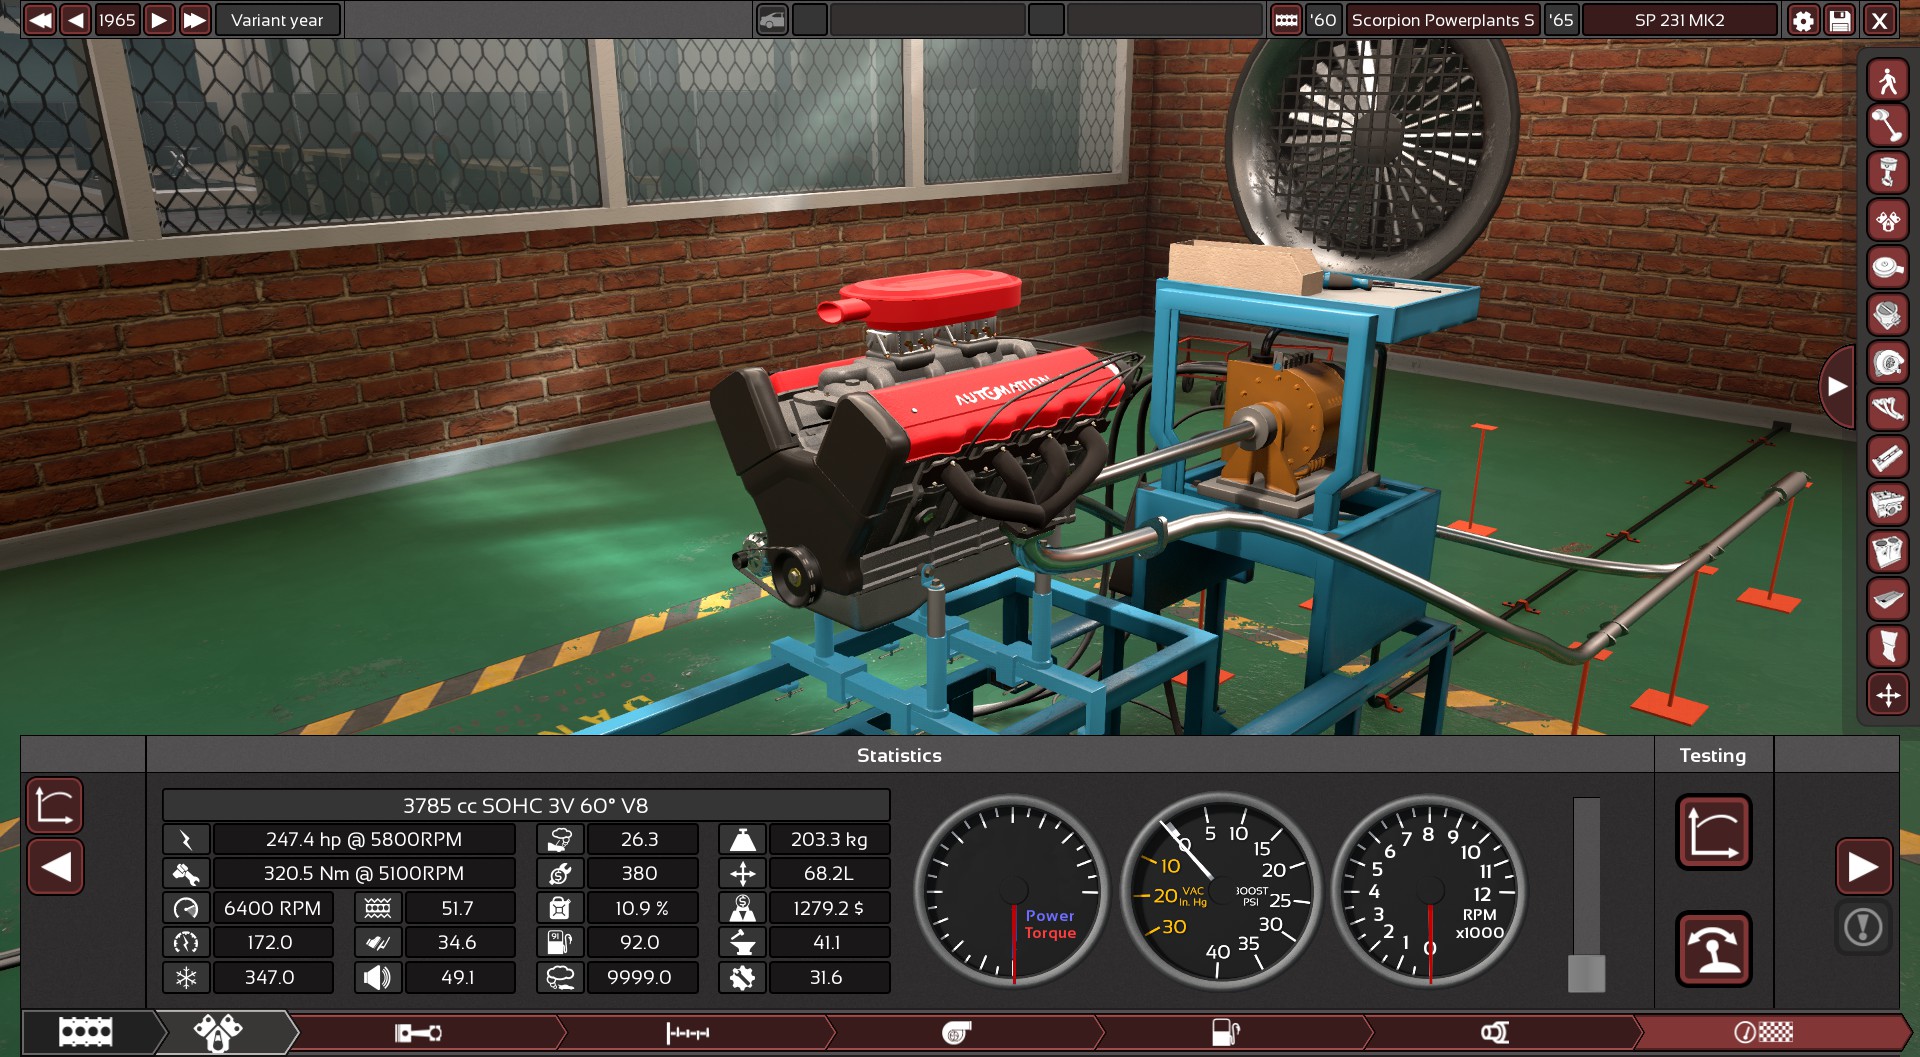Image resolution: width=1920 pixels, height=1057 pixels.
Task: Go to next page with right arrow button
Action: point(1862,867)
